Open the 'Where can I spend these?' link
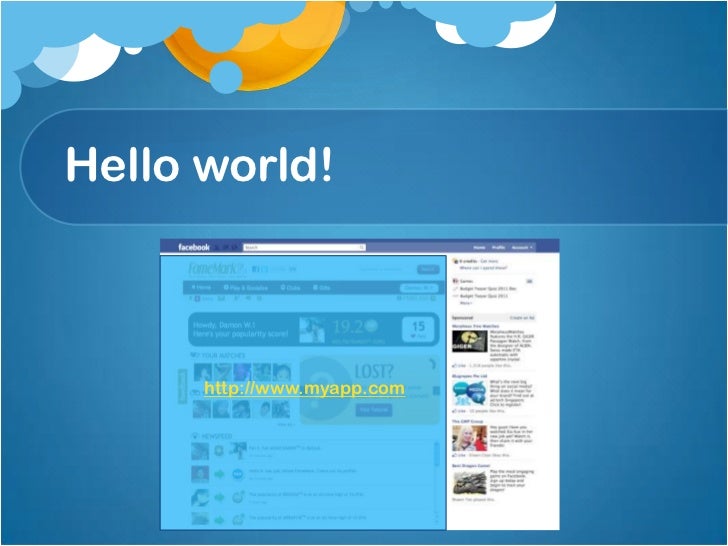728x546 pixels. click(483, 268)
